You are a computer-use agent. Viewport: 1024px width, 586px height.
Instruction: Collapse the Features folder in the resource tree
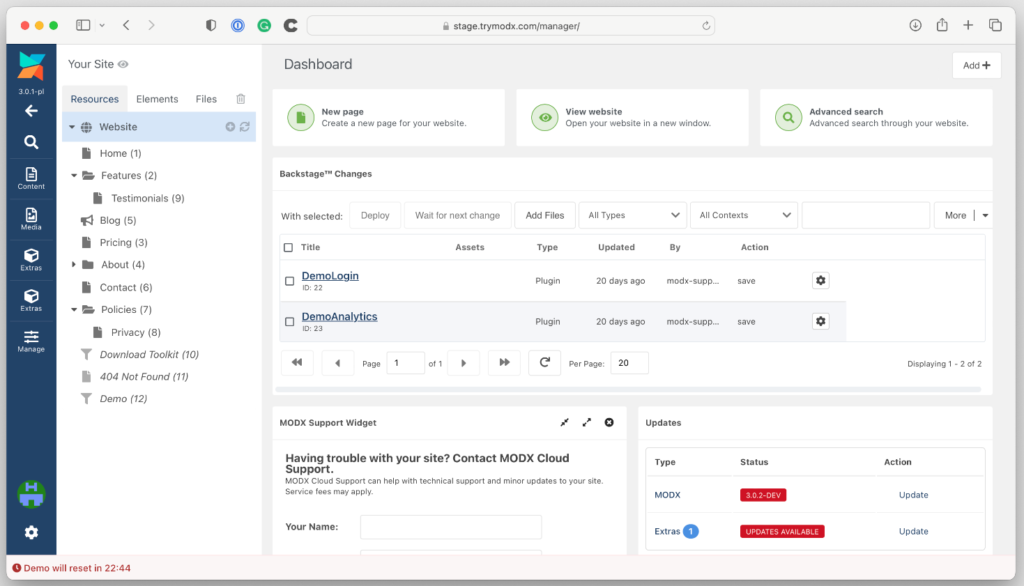point(73,175)
